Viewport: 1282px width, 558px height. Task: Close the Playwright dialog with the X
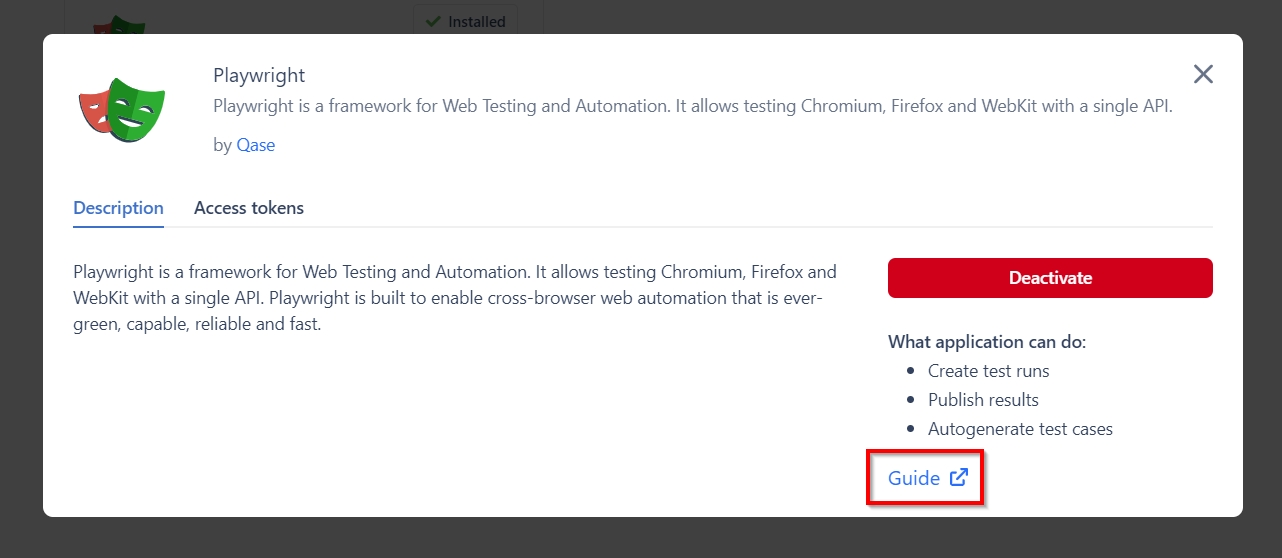(x=1203, y=74)
